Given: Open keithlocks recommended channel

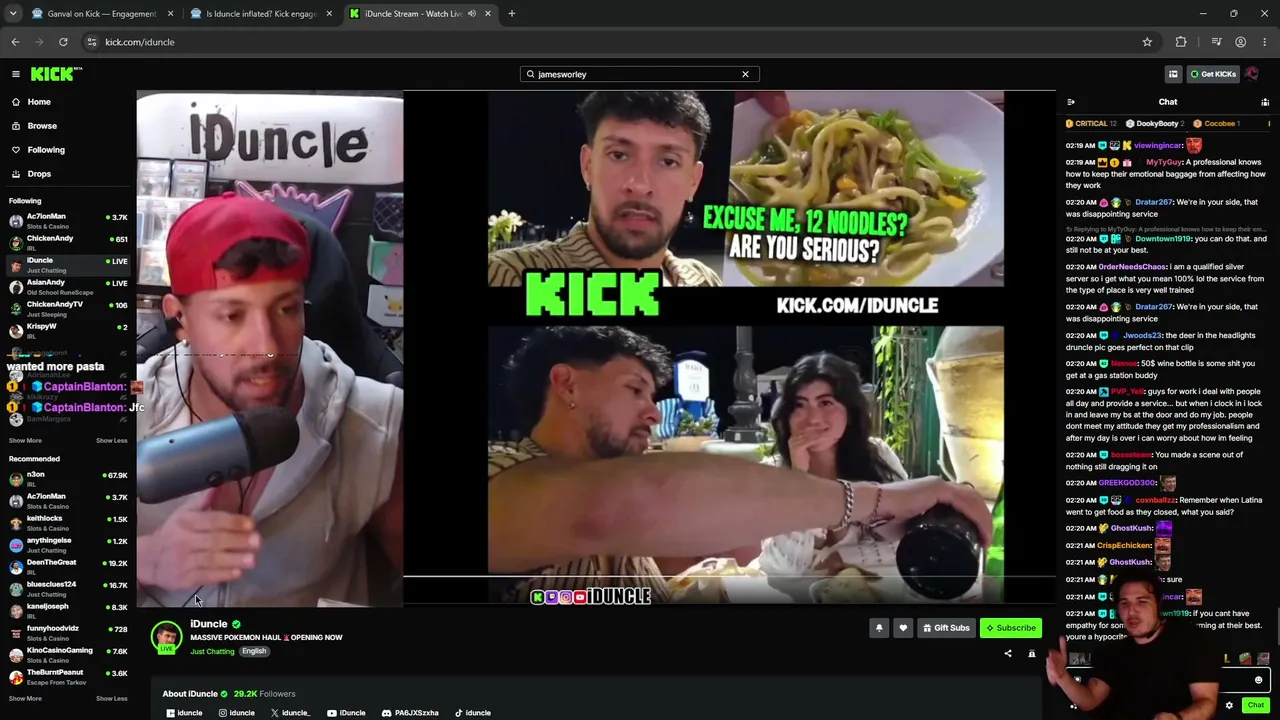Looking at the screenshot, I should coord(68,522).
